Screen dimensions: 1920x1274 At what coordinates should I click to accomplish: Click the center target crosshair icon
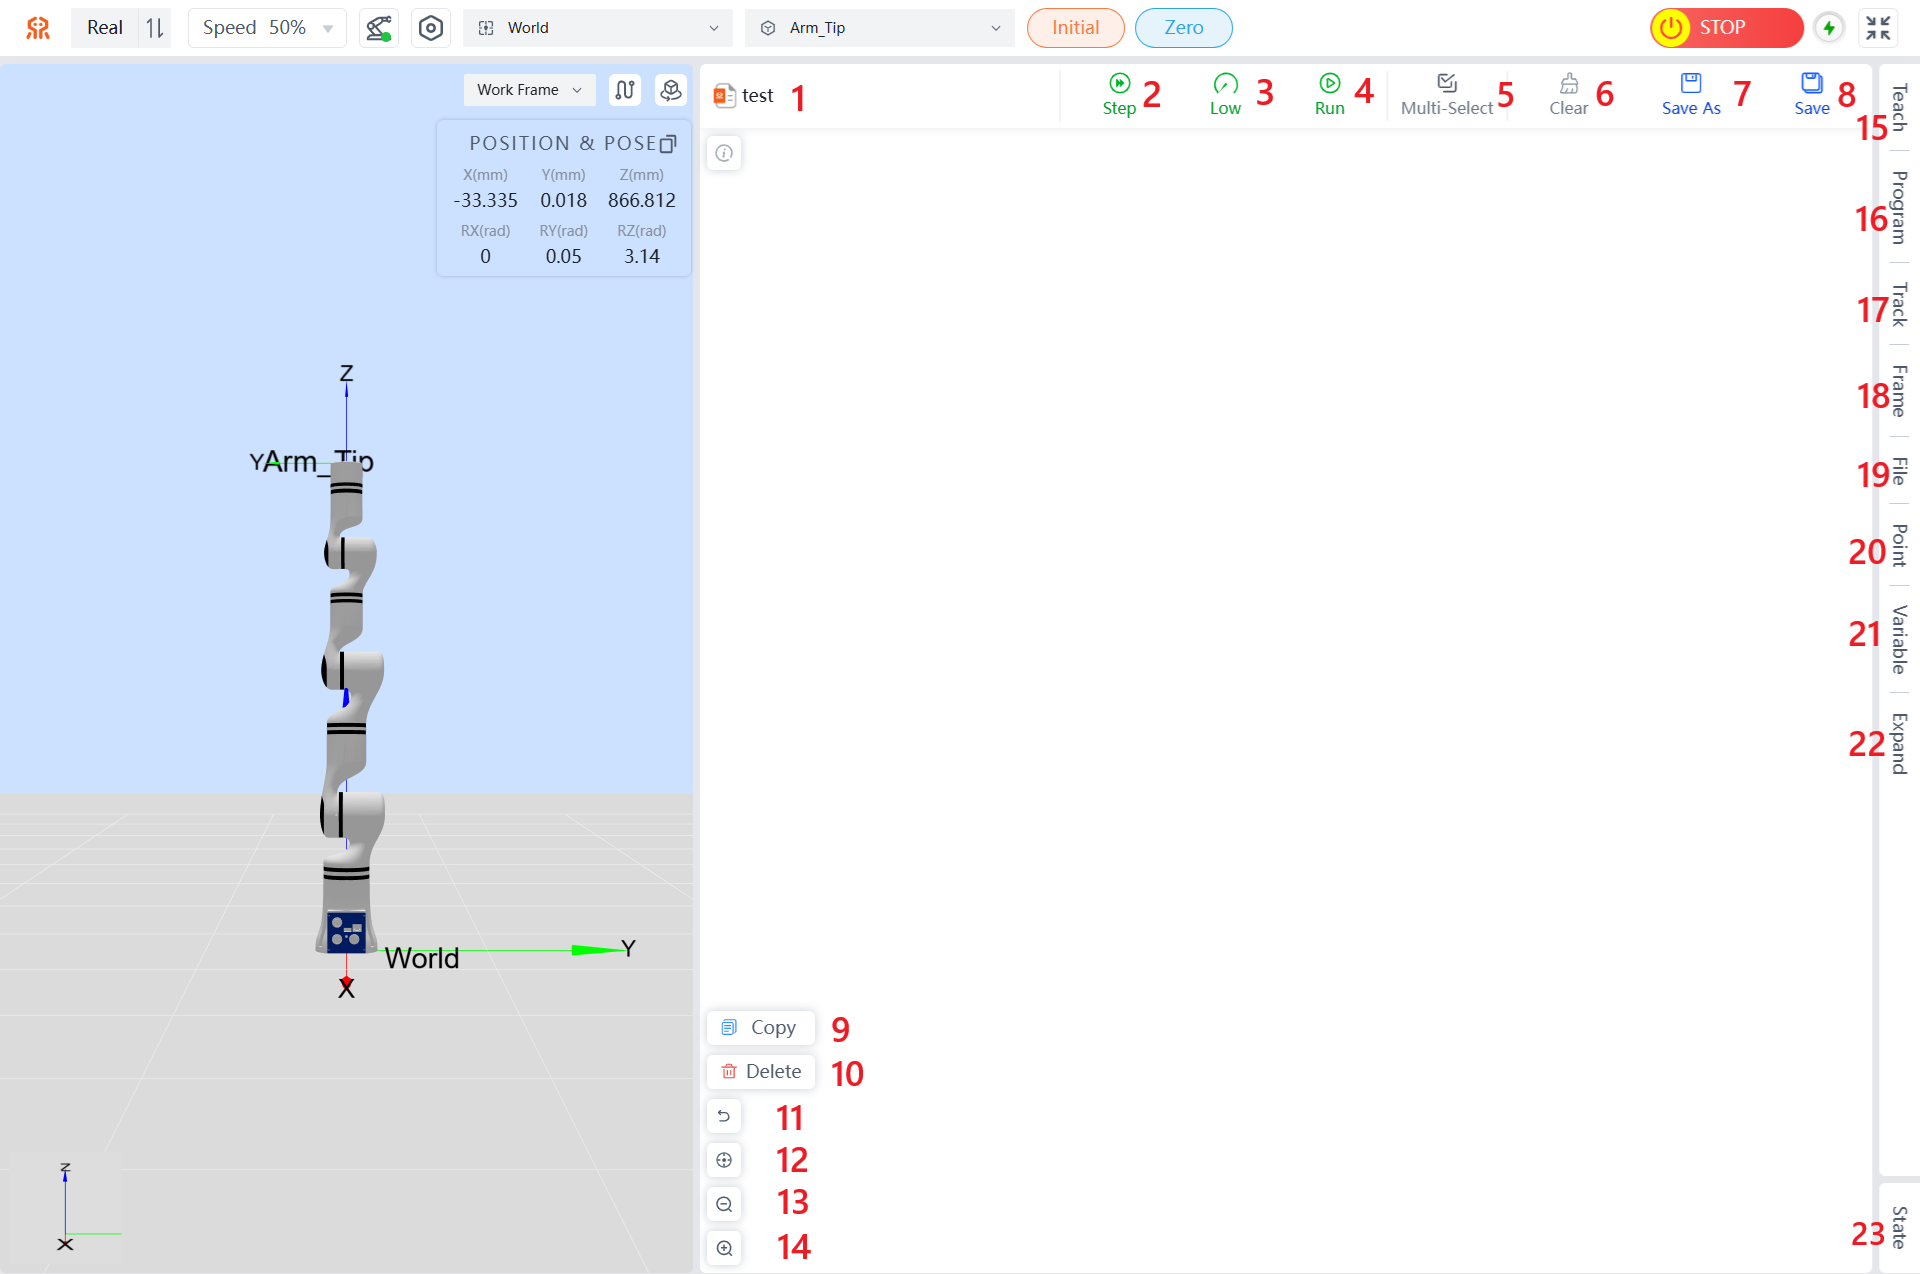click(x=724, y=1160)
